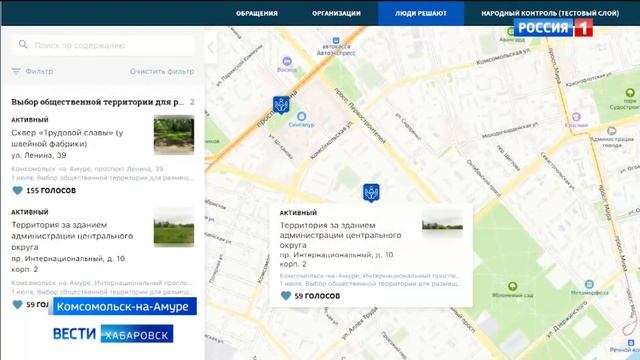Switch to the ОРГАНИЗАЦИИ tab
The width and height of the screenshot is (640, 360).
click(336, 13)
